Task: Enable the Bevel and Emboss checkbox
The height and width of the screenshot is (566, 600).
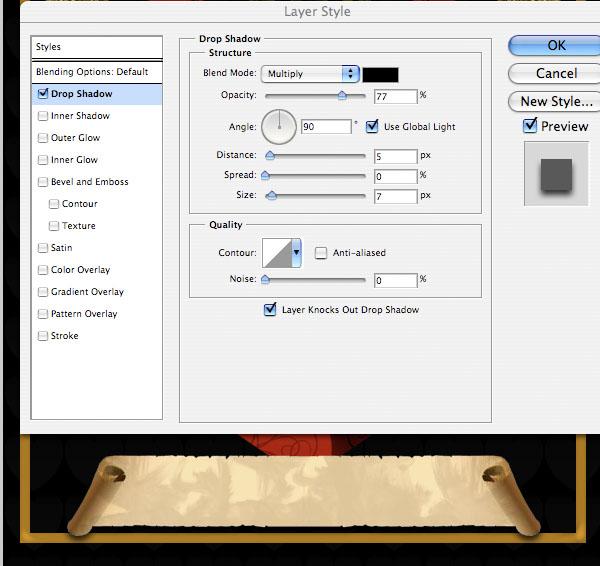Action: [x=43, y=182]
